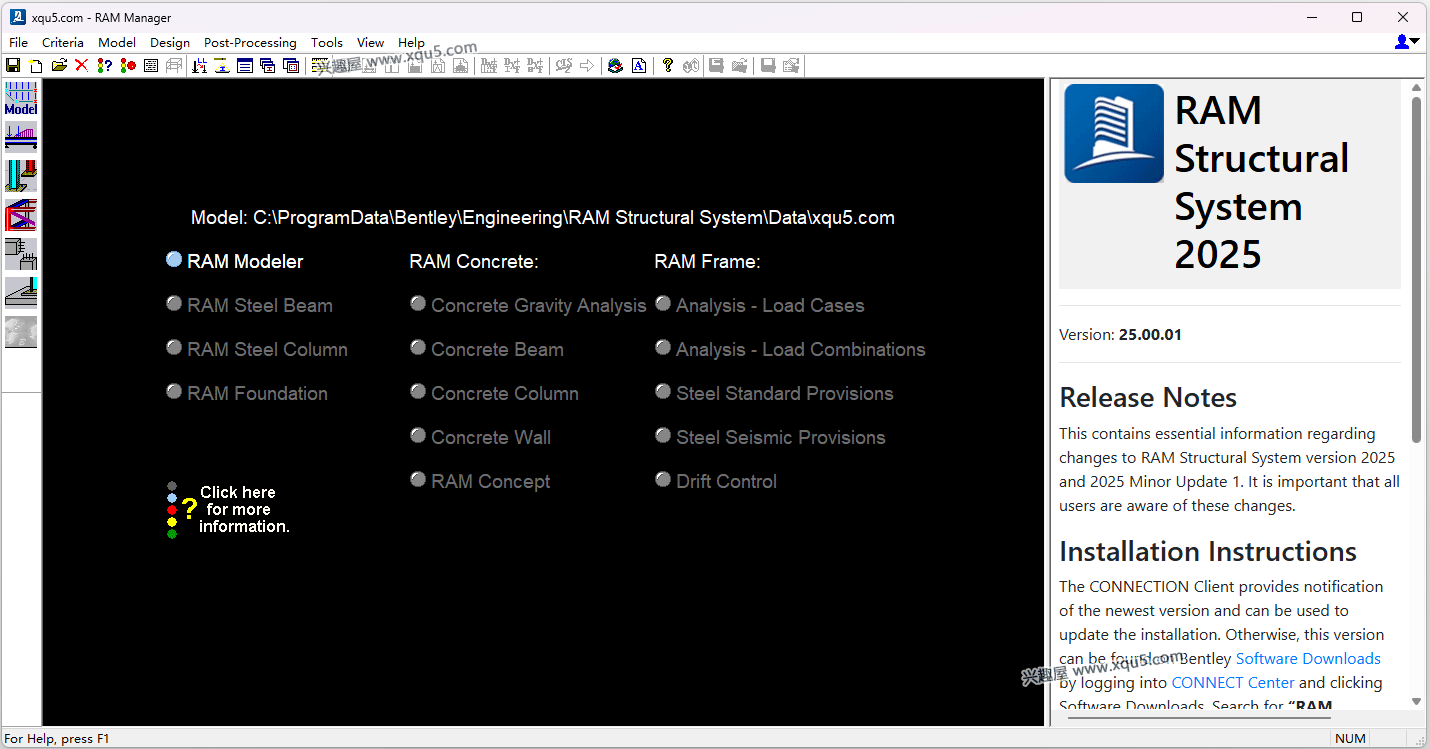Create a new model with the blank page icon
This screenshot has width=1430, height=749.
pyautogui.click(x=36, y=66)
